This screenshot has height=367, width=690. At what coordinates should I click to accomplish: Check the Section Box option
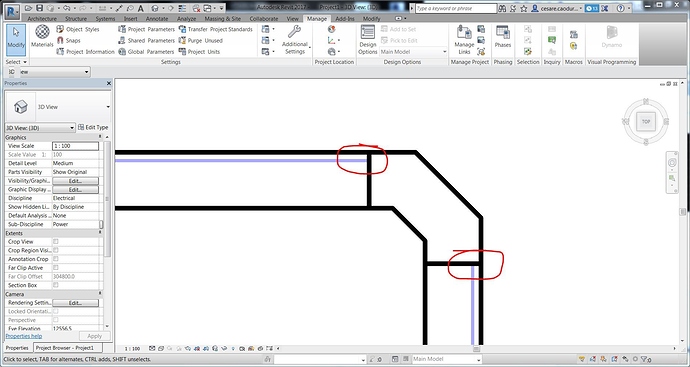click(x=56, y=285)
